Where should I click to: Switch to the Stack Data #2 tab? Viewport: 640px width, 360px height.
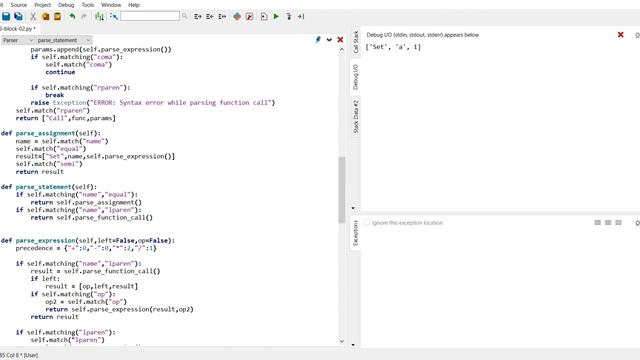[356, 117]
